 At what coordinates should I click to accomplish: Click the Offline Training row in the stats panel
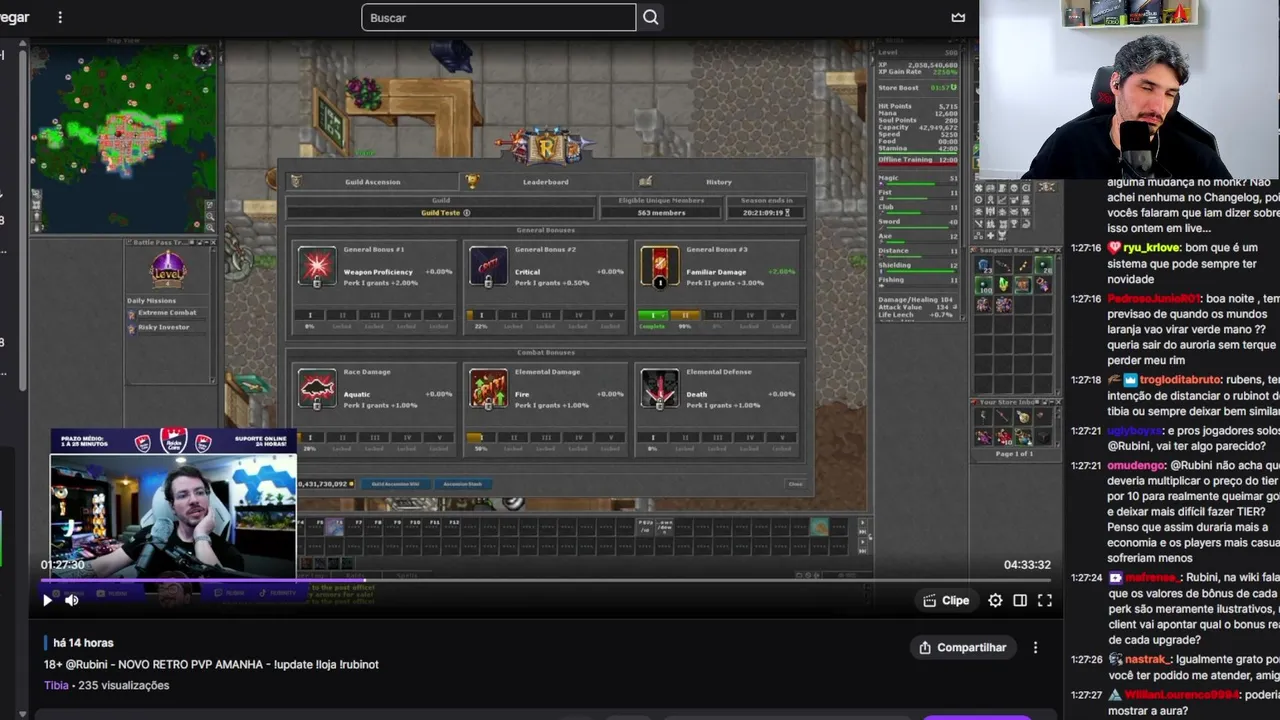(918, 160)
